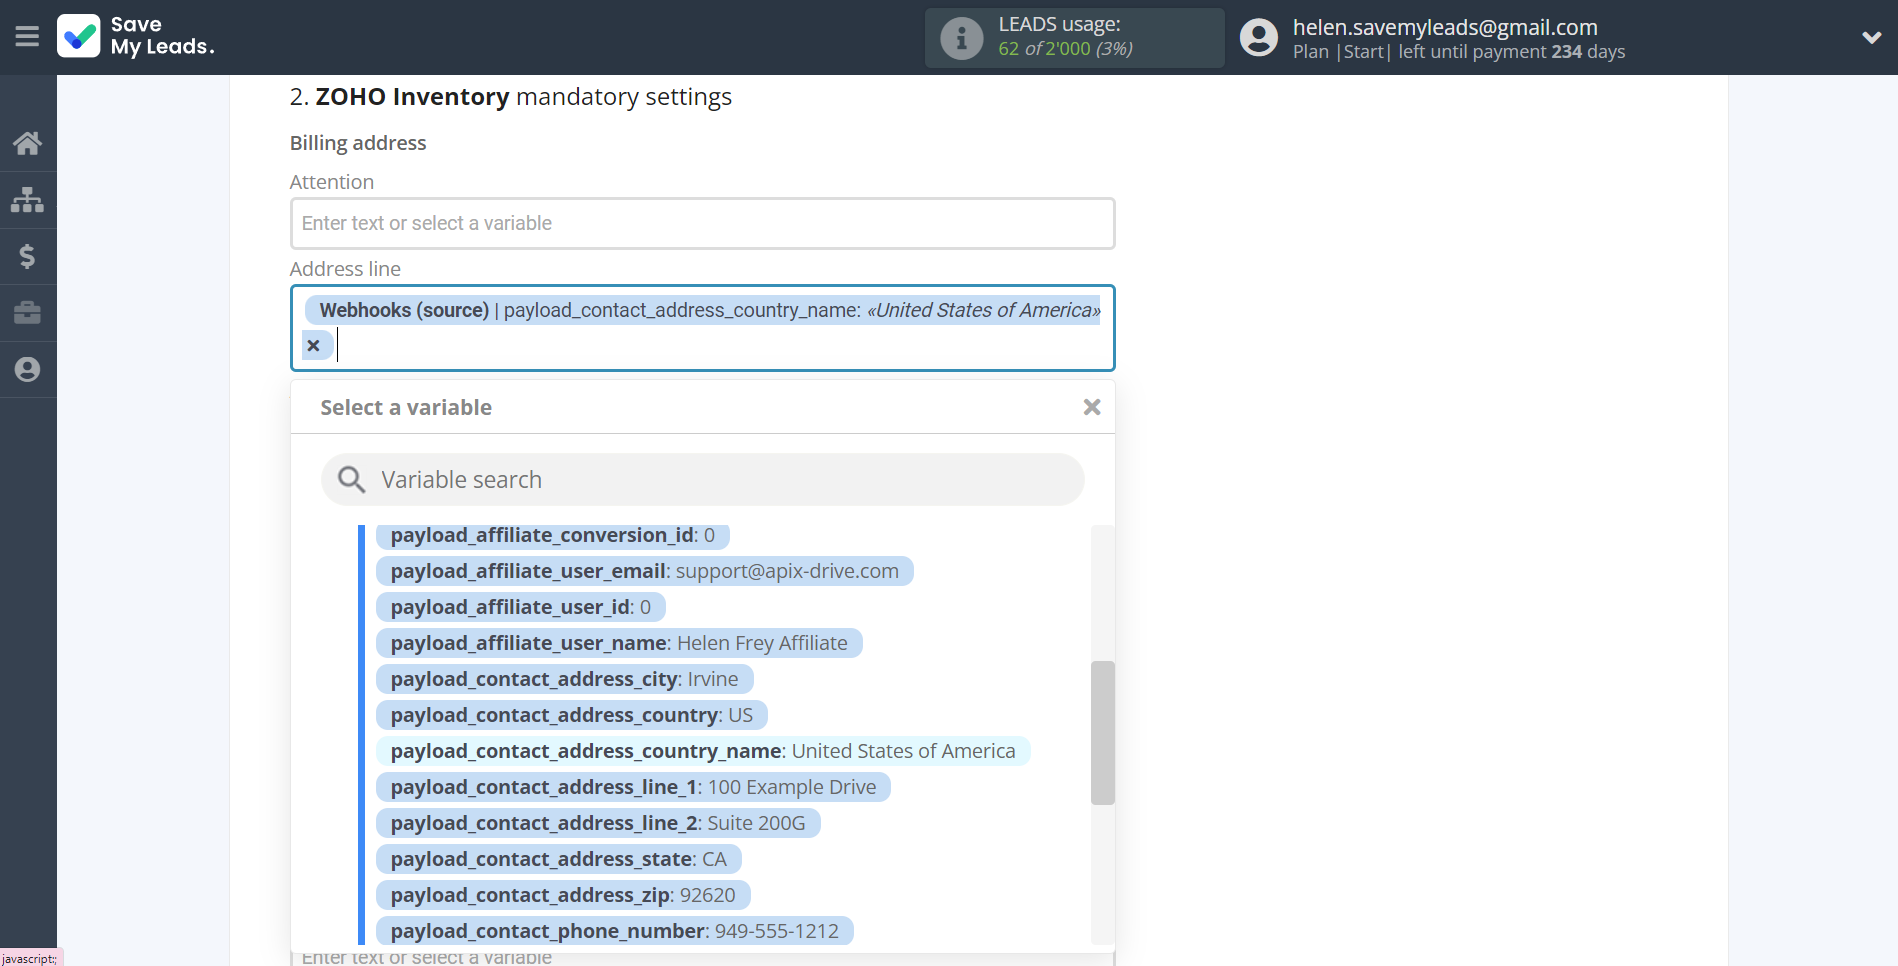The image size is (1898, 966).
Task: Open the connections sitemap icon
Action: 27,200
